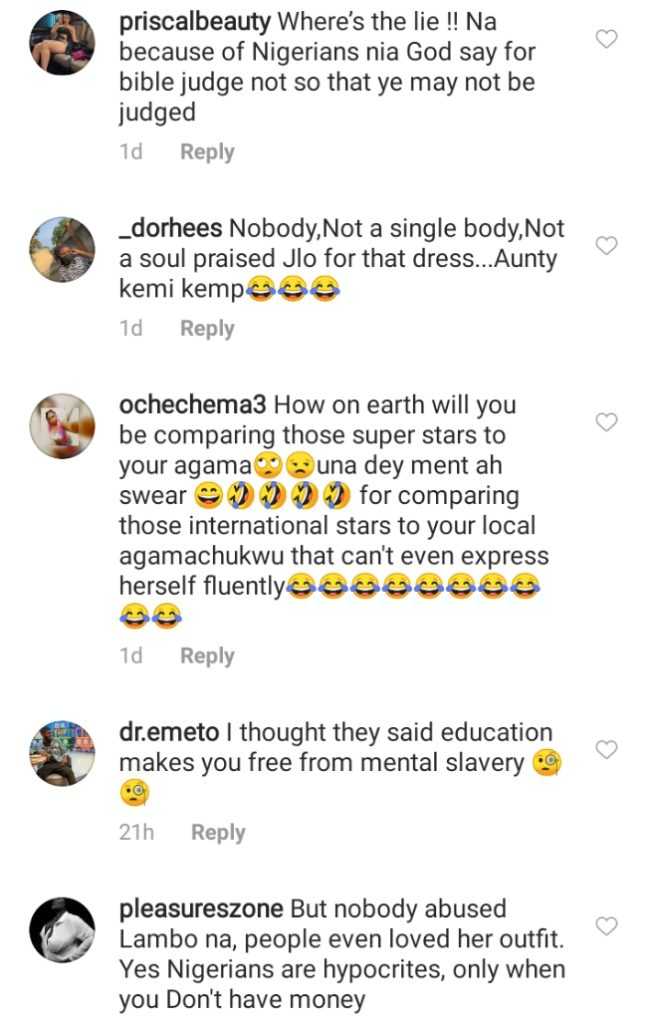Reply to dr.emeto's education comment
Viewport: 658px width, 1024px height.
[218, 832]
